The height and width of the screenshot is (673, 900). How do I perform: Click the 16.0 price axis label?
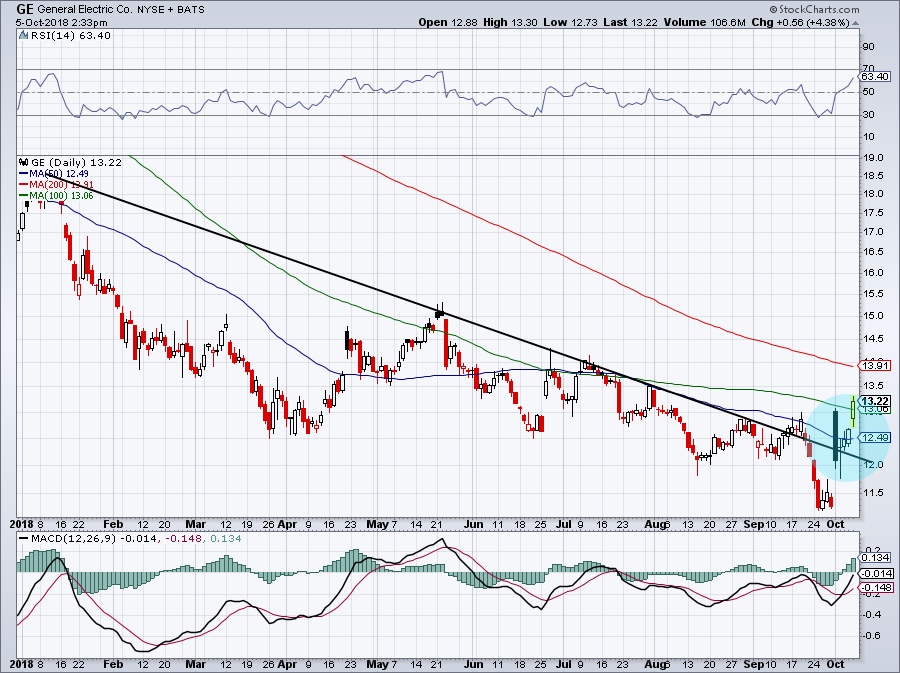(872, 273)
